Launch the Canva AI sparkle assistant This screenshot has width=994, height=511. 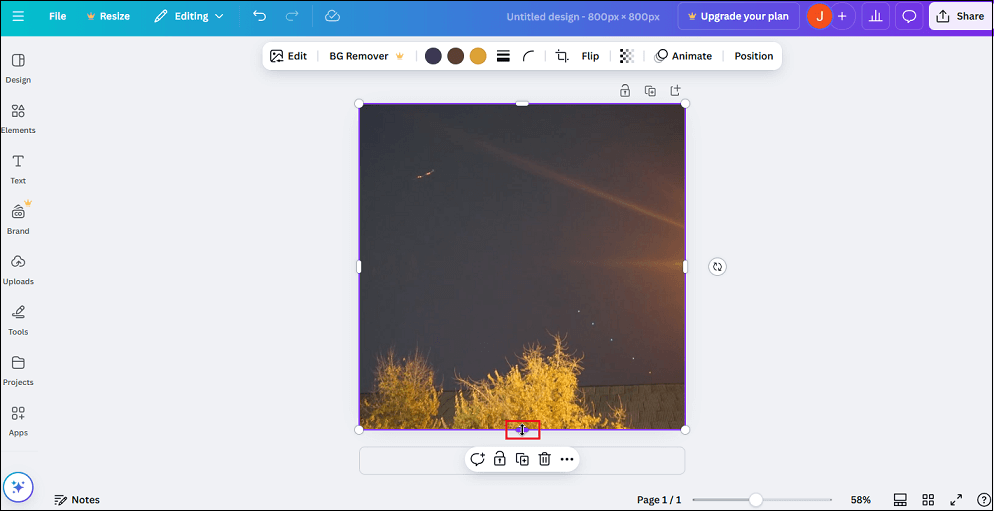click(18, 487)
